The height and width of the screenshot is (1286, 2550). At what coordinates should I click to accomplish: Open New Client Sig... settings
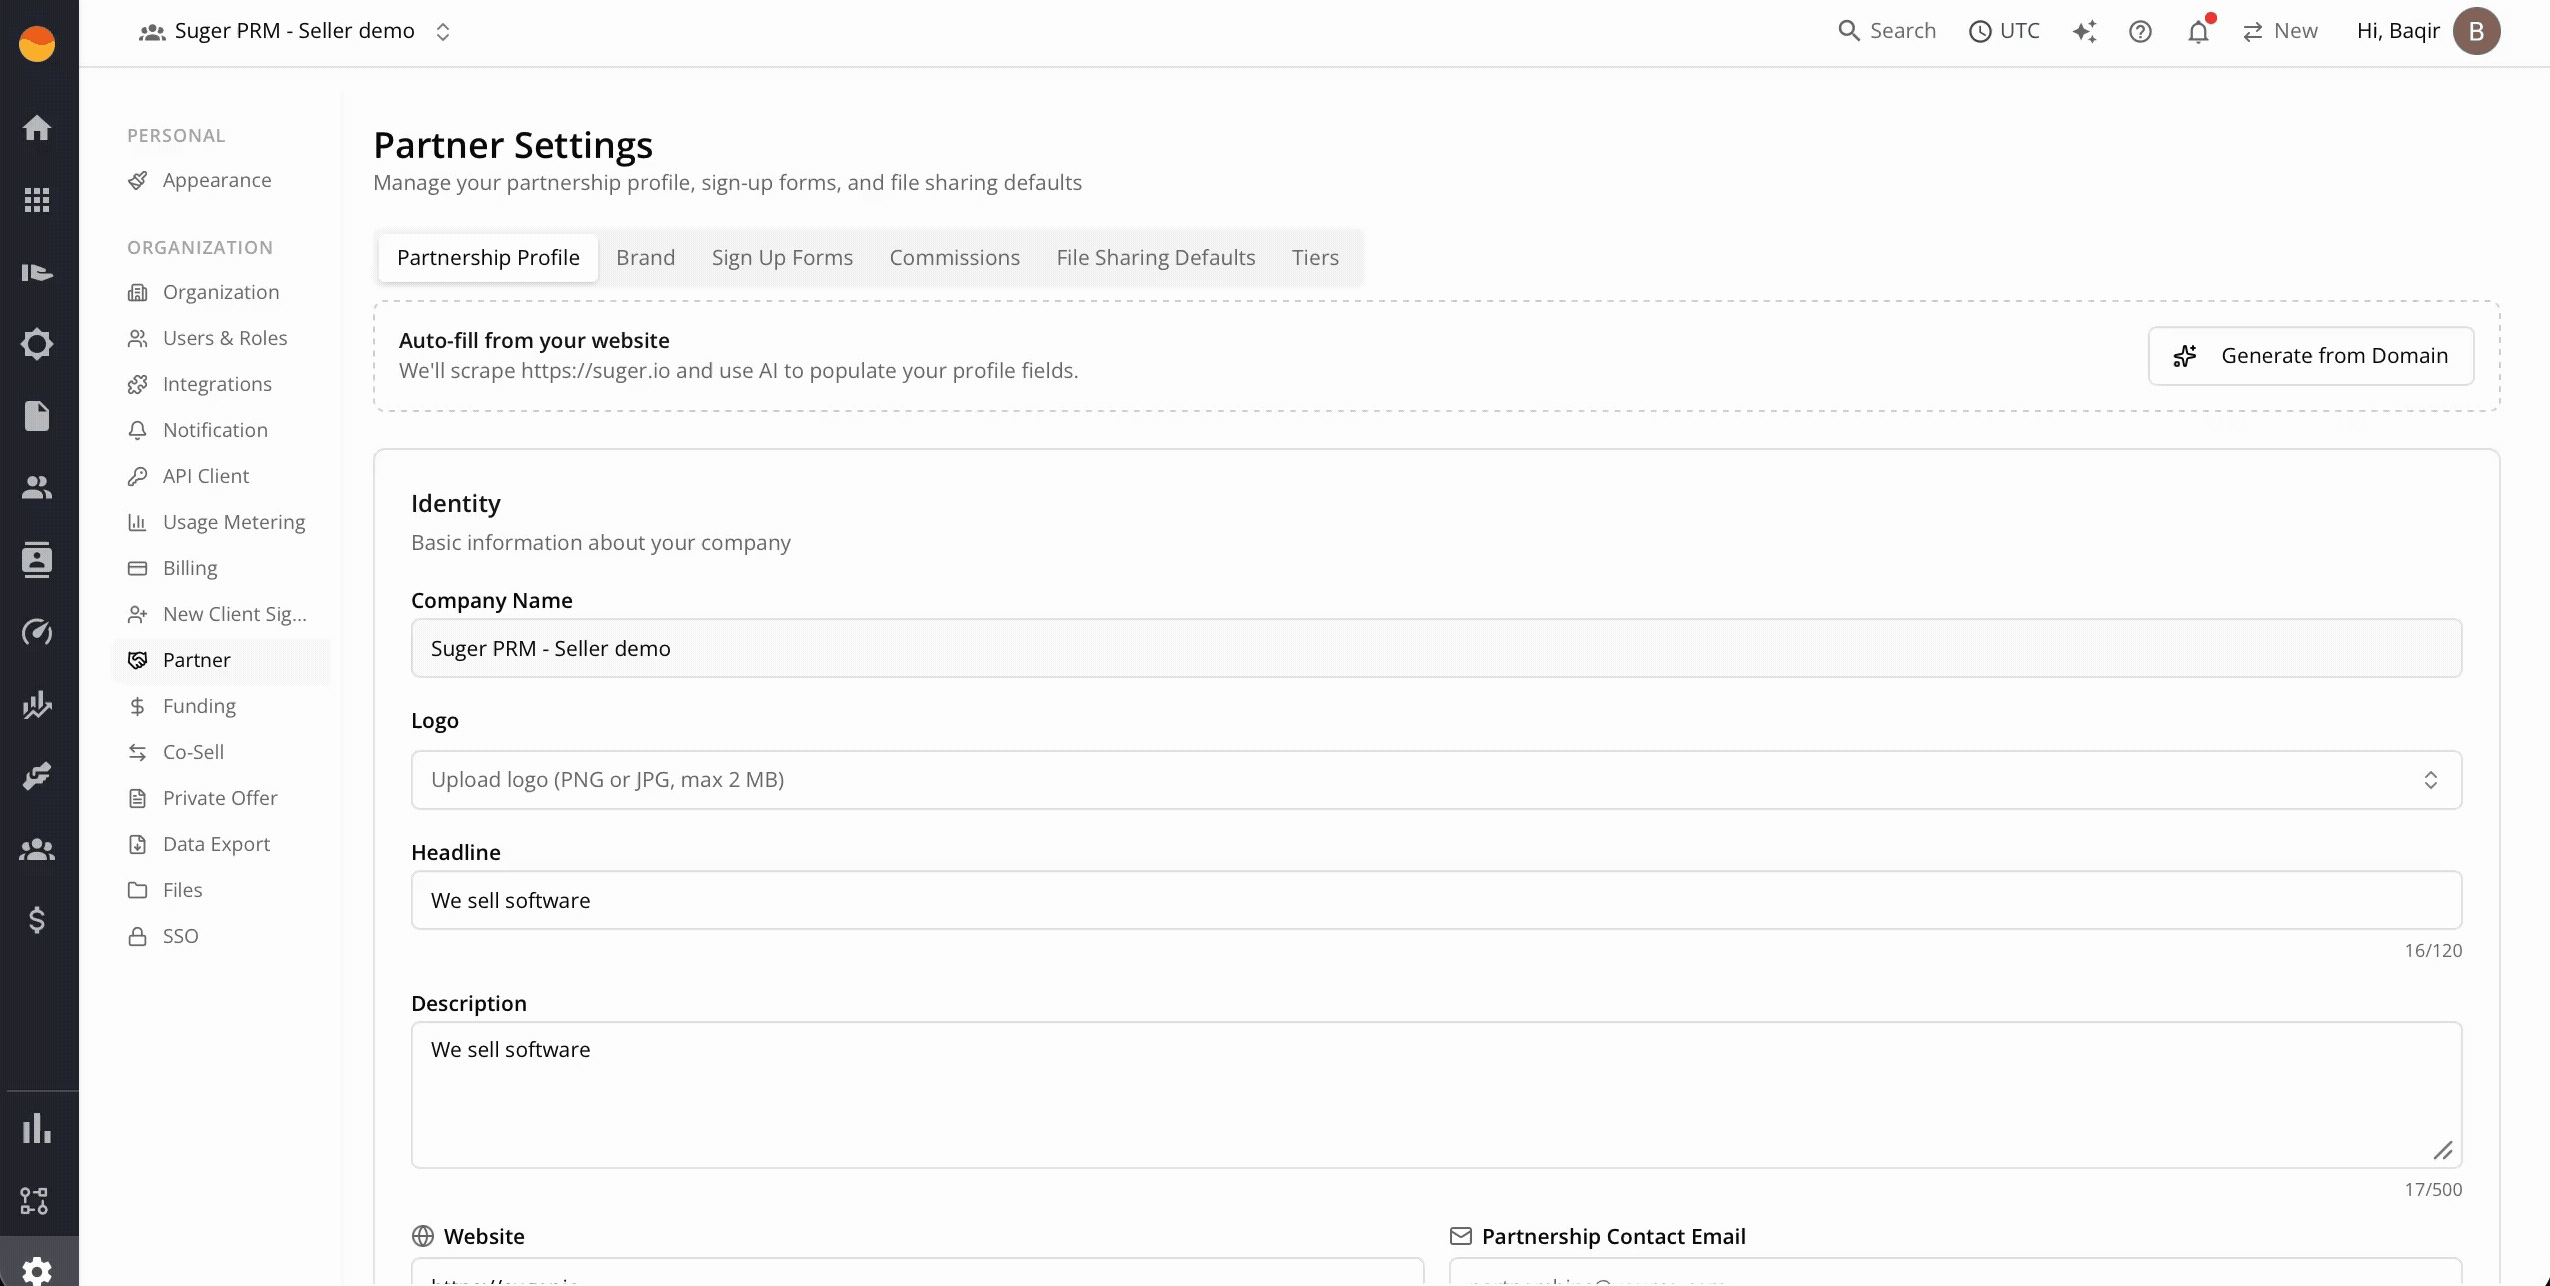[222, 614]
